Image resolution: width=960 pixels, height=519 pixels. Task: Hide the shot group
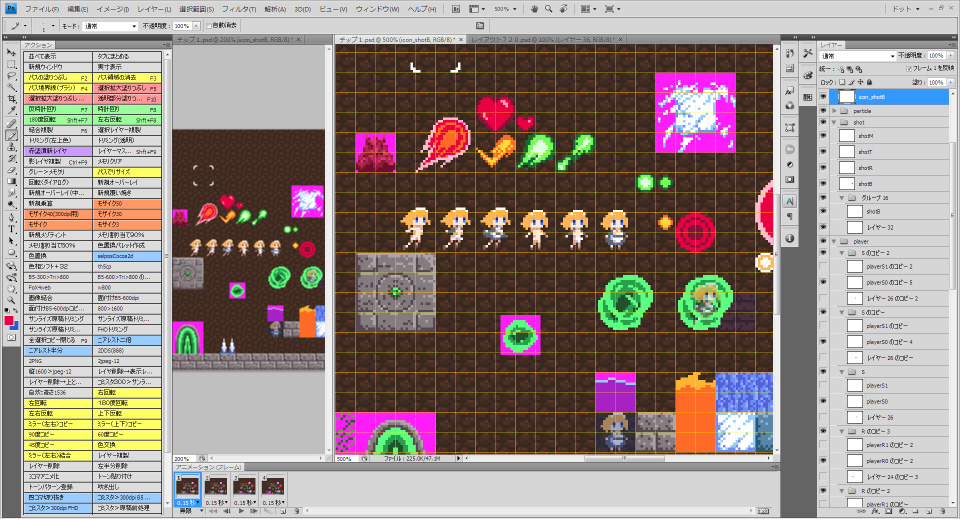[x=823, y=122]
